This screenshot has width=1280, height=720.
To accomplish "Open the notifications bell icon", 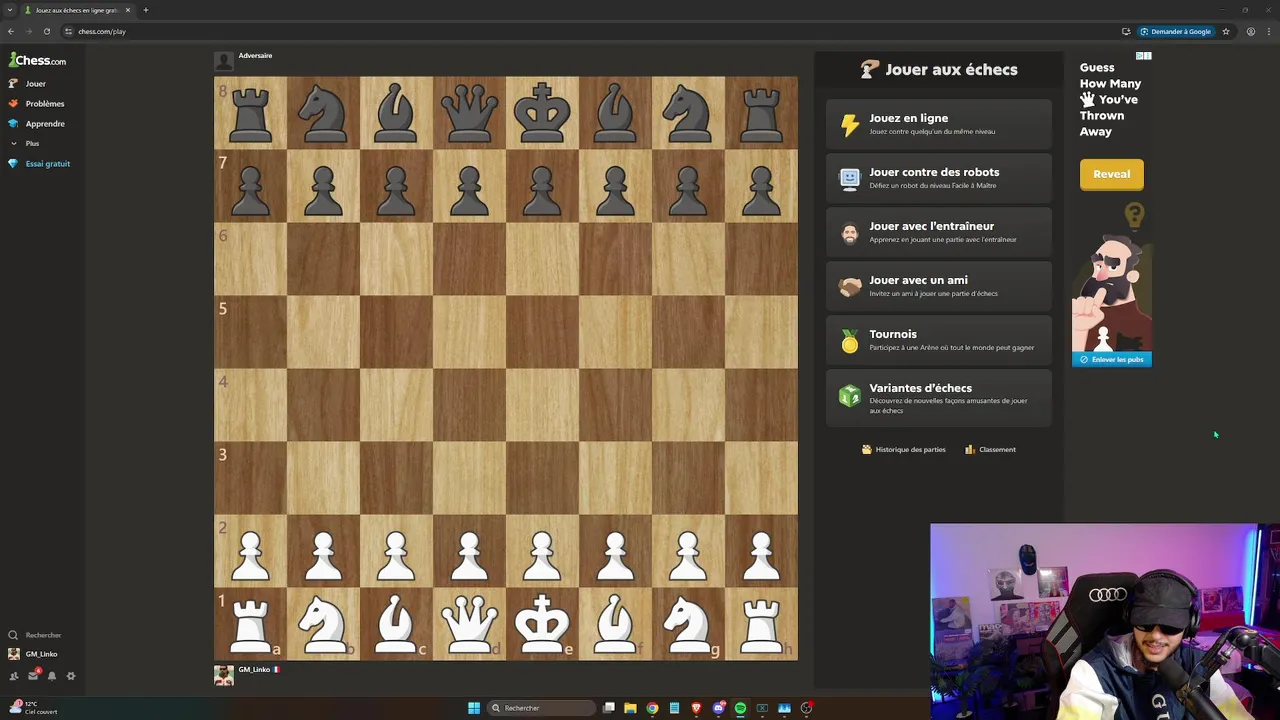I will [x=52, y=676].
